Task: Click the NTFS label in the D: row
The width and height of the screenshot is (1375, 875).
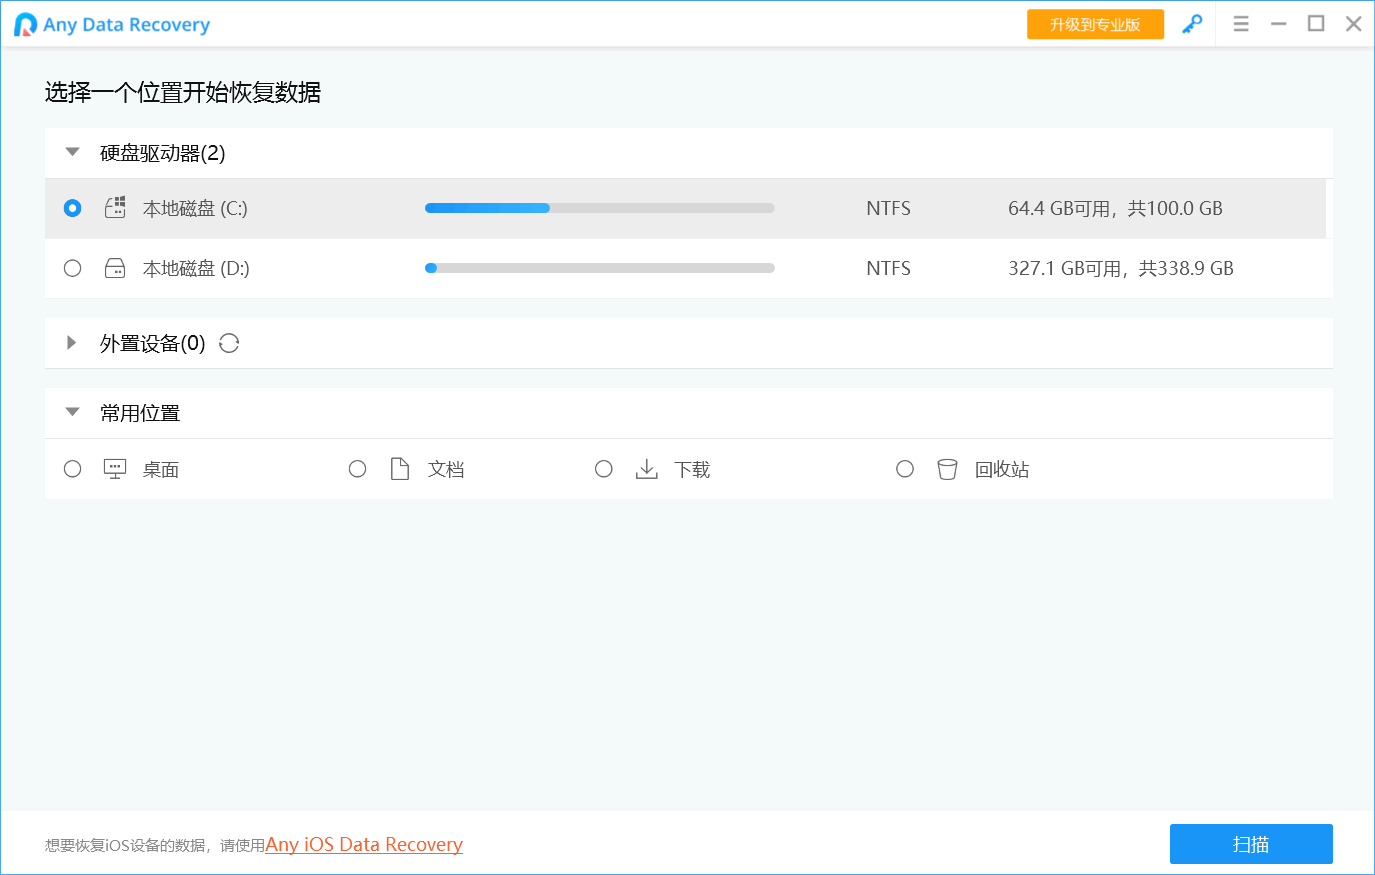Action: coord(888,268)
